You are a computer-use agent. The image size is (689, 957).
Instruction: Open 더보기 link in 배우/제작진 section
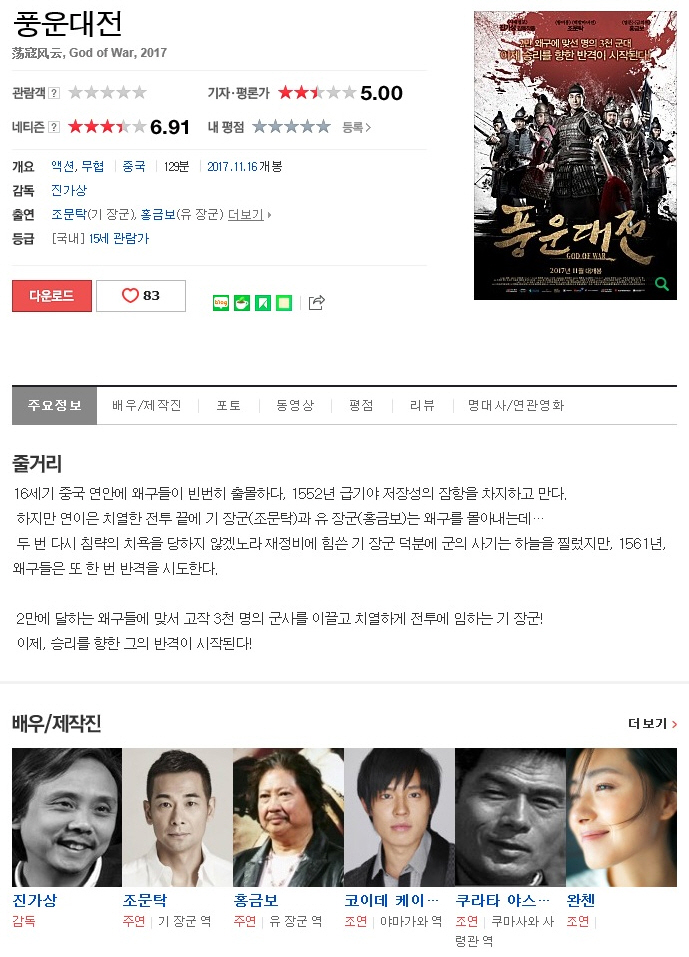pos(652,724)
